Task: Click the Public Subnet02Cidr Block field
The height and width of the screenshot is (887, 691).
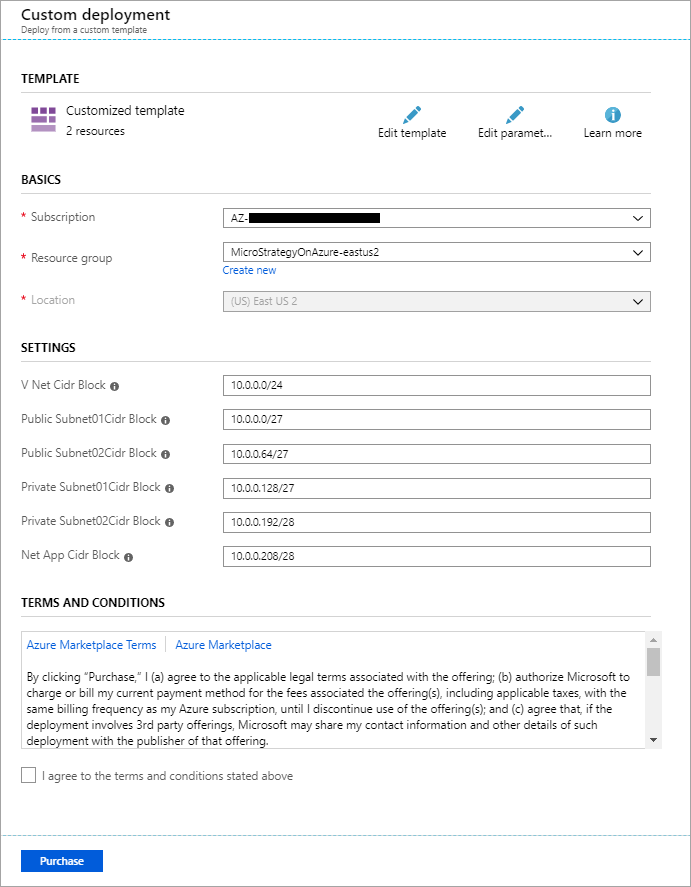Action: tap(436, 454)
